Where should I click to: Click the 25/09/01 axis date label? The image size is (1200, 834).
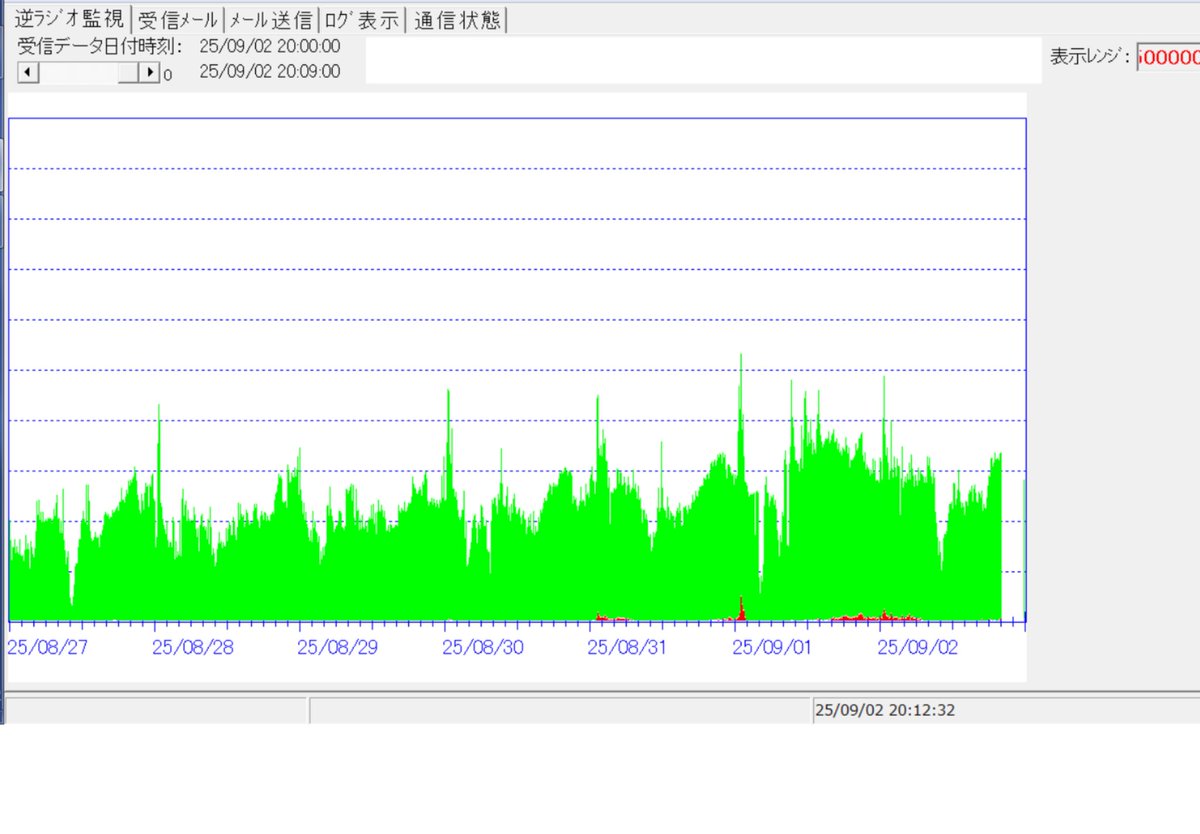(x=772, y=647)
